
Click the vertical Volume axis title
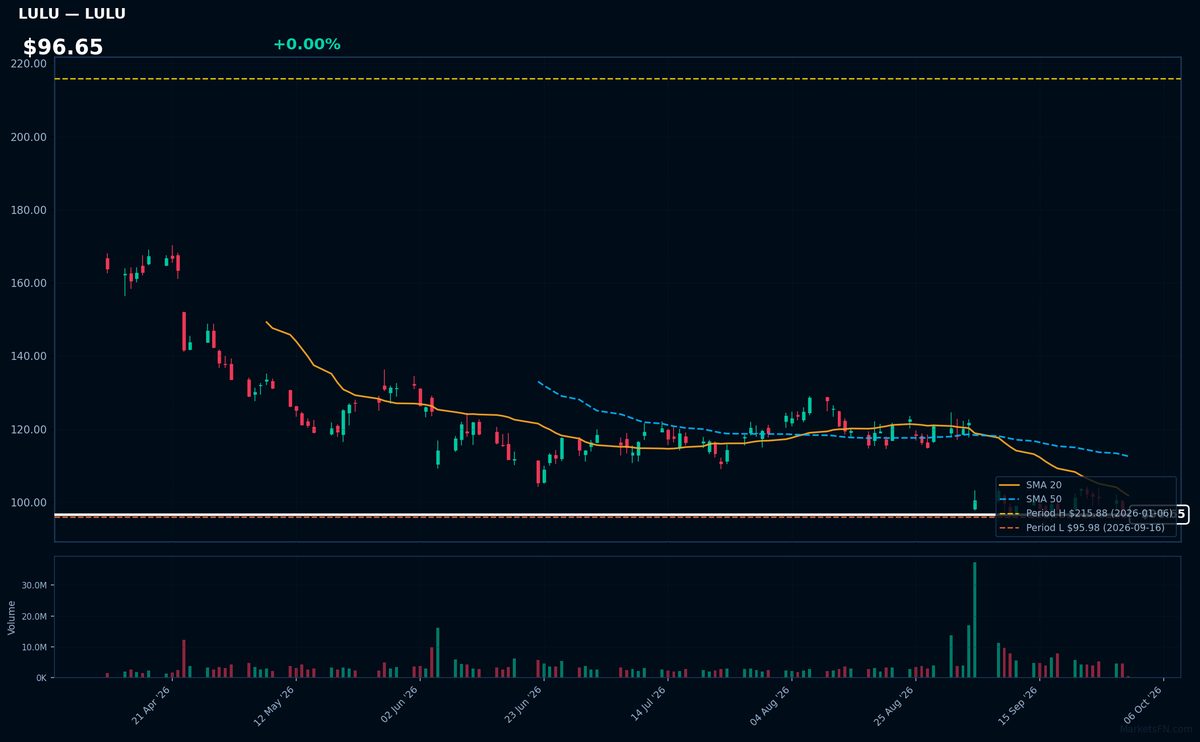12,617
